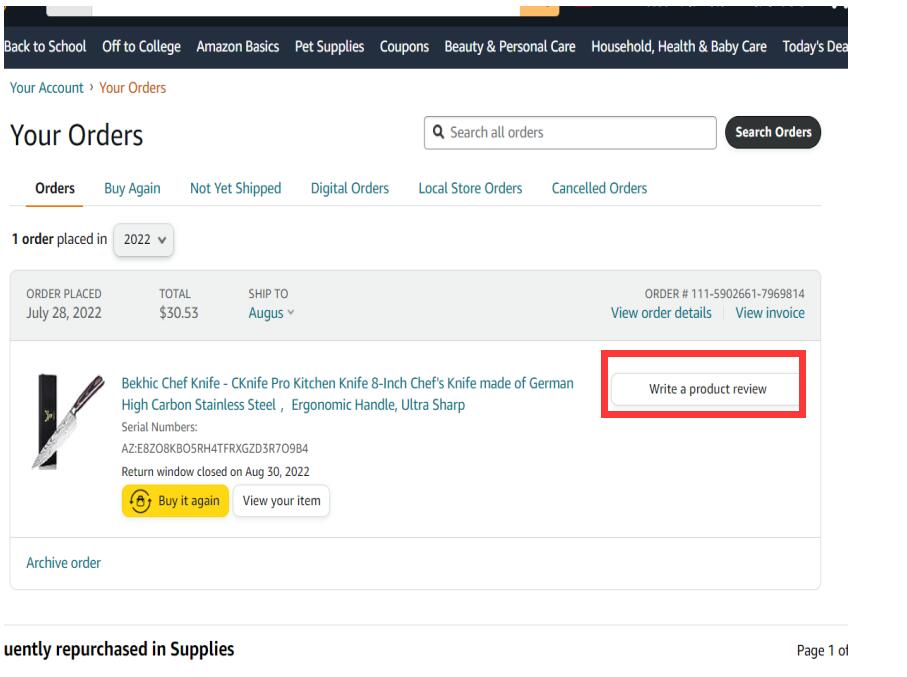
Task: Click the chef knife product thumbnail
Action: pyautogui.click(x=68, y=421)
